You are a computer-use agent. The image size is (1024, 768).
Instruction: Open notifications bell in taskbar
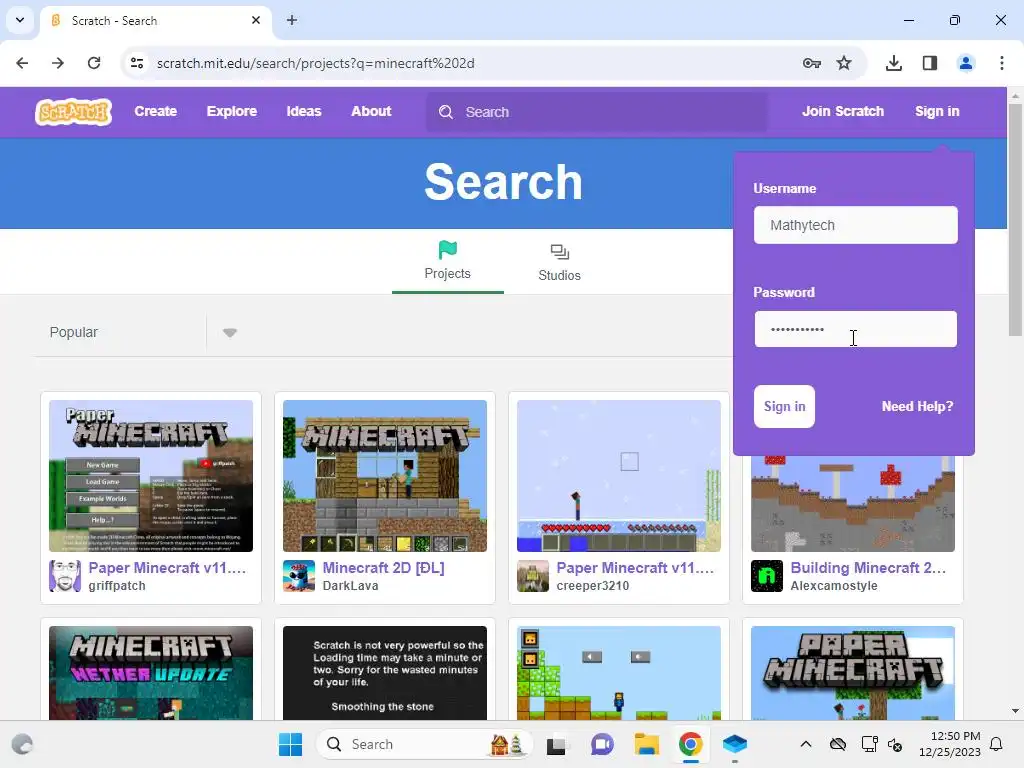click(x=997, y=744)
